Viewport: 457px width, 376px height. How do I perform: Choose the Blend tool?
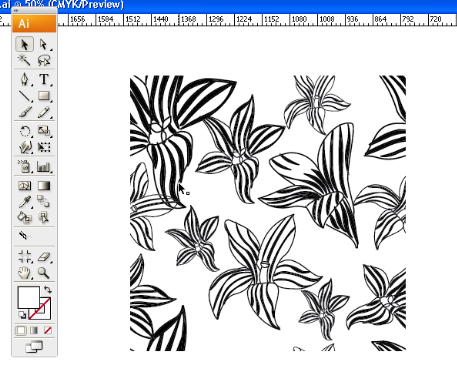[x=44, y=201]
